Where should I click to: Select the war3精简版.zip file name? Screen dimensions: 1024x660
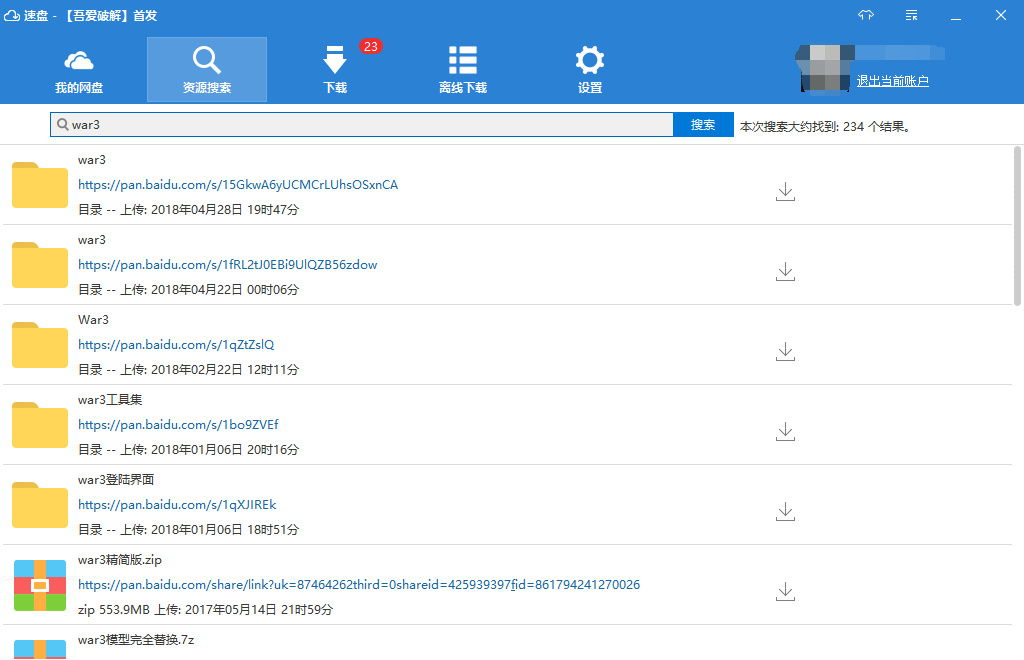(120, 560)
